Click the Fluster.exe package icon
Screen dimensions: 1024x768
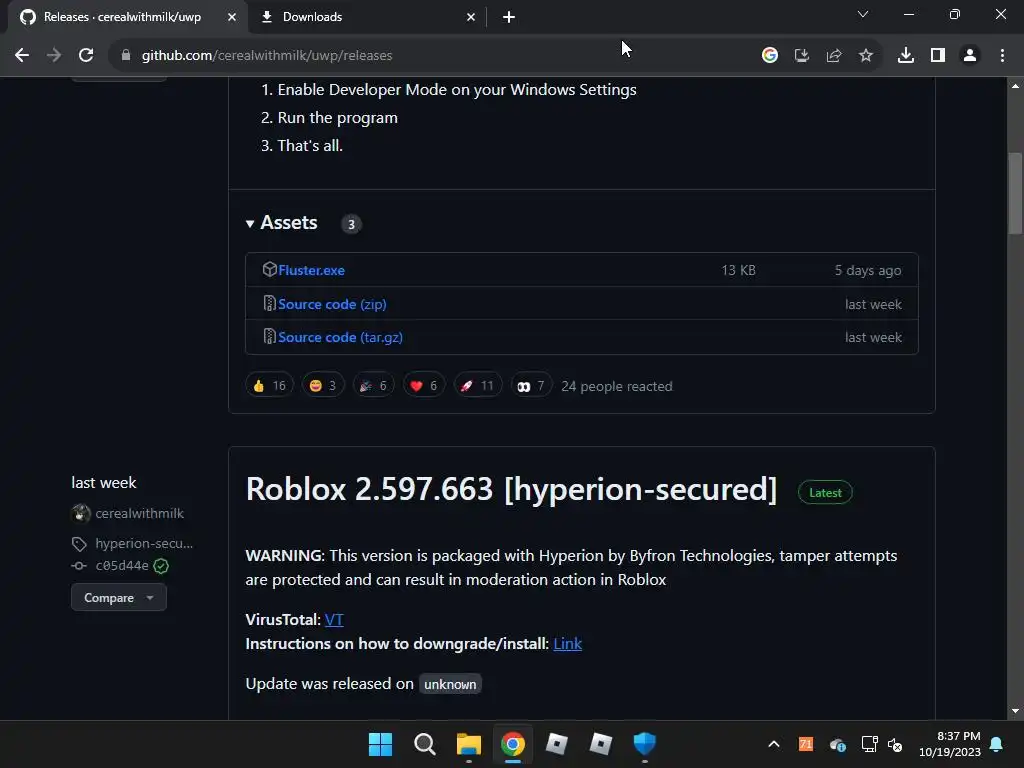[x=269, y=269]
